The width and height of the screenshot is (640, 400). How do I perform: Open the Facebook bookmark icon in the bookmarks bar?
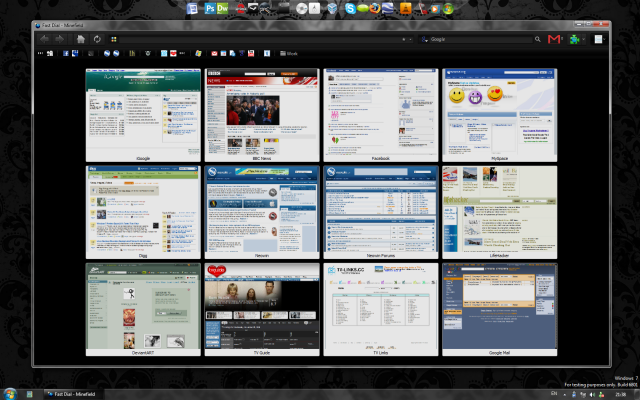[66, 53]
